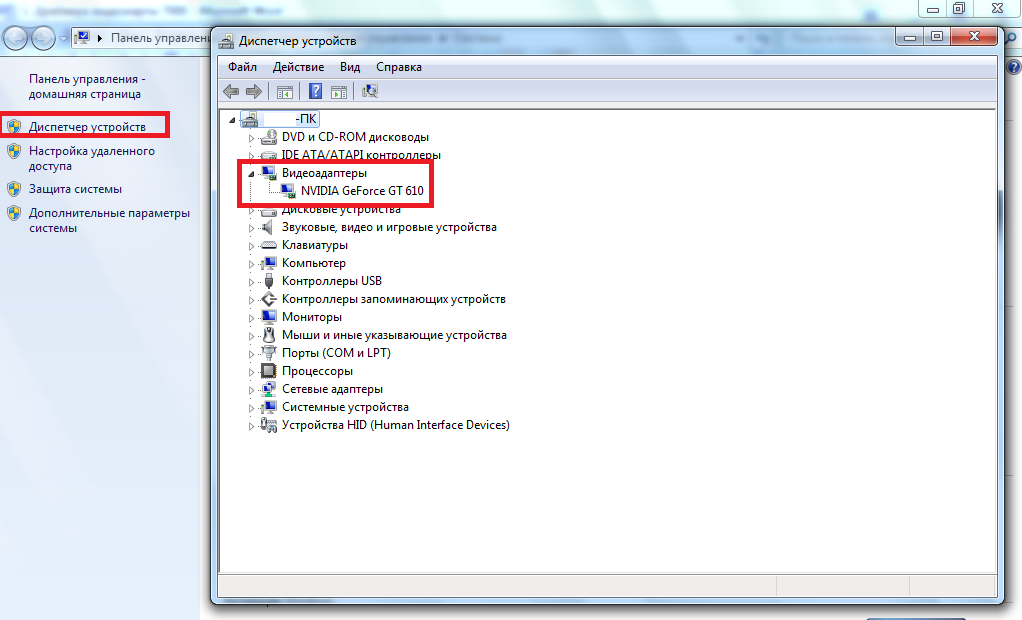Open the blue Help question-mark toolbar icon
The image size is (1022, 620).
pos(315,91)
